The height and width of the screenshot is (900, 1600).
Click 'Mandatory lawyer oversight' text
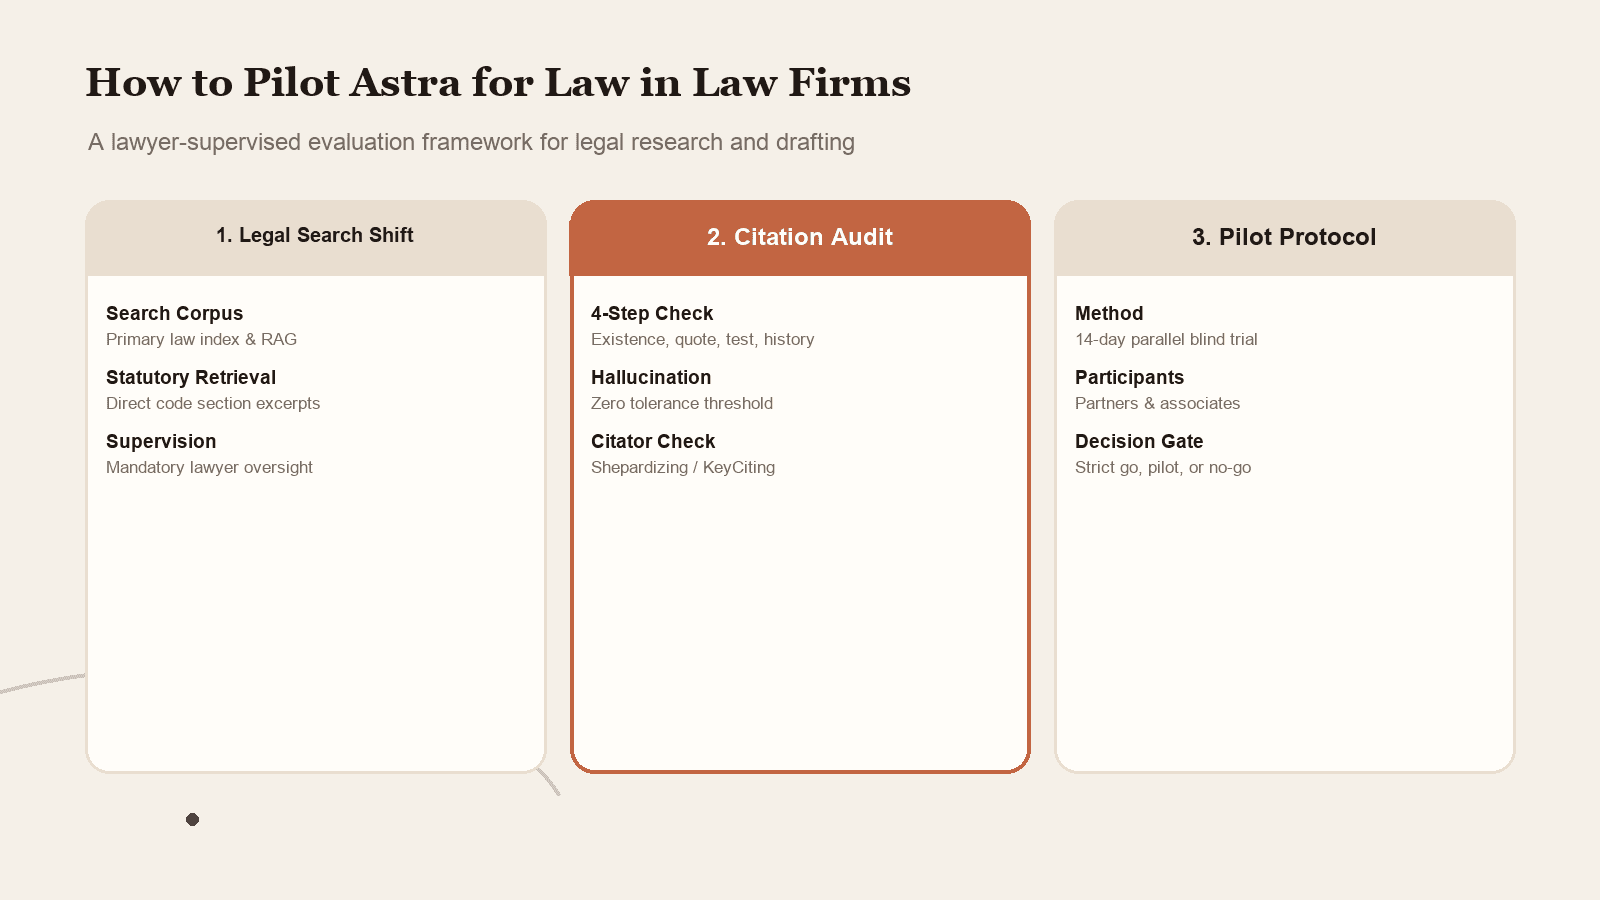(209, 467)
